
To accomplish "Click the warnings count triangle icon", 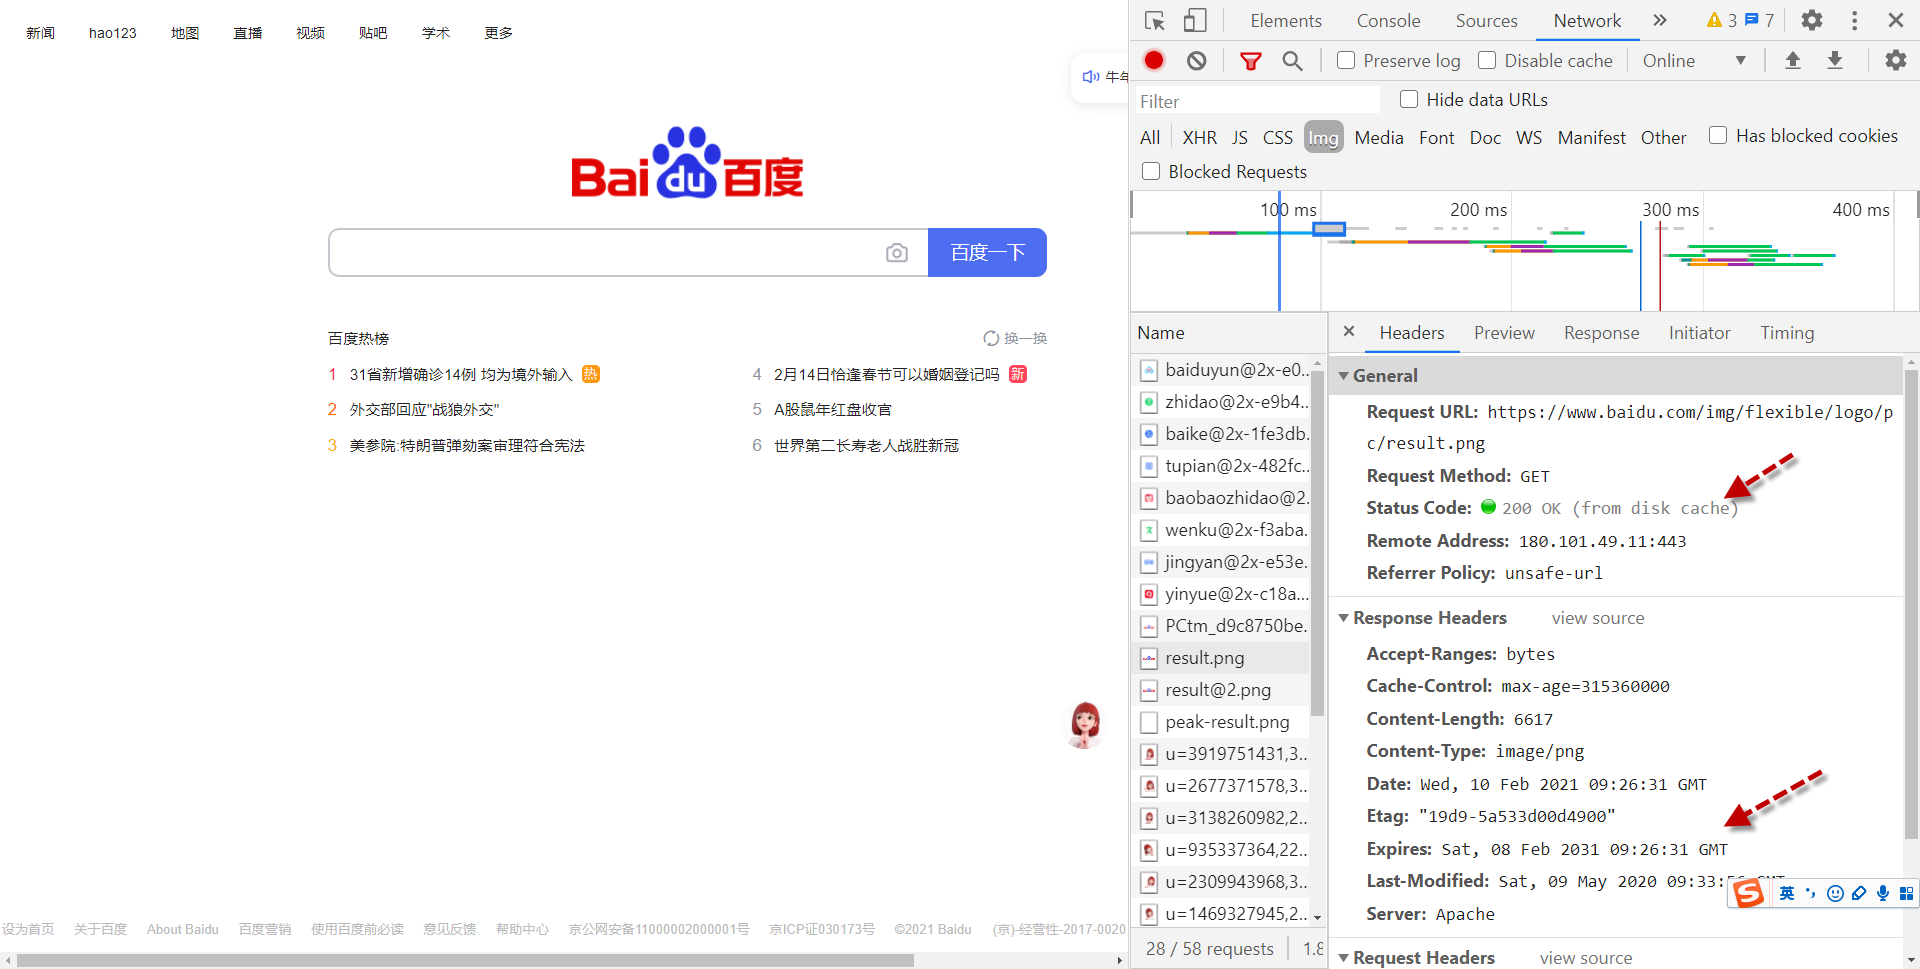I will pos(1714,20).
